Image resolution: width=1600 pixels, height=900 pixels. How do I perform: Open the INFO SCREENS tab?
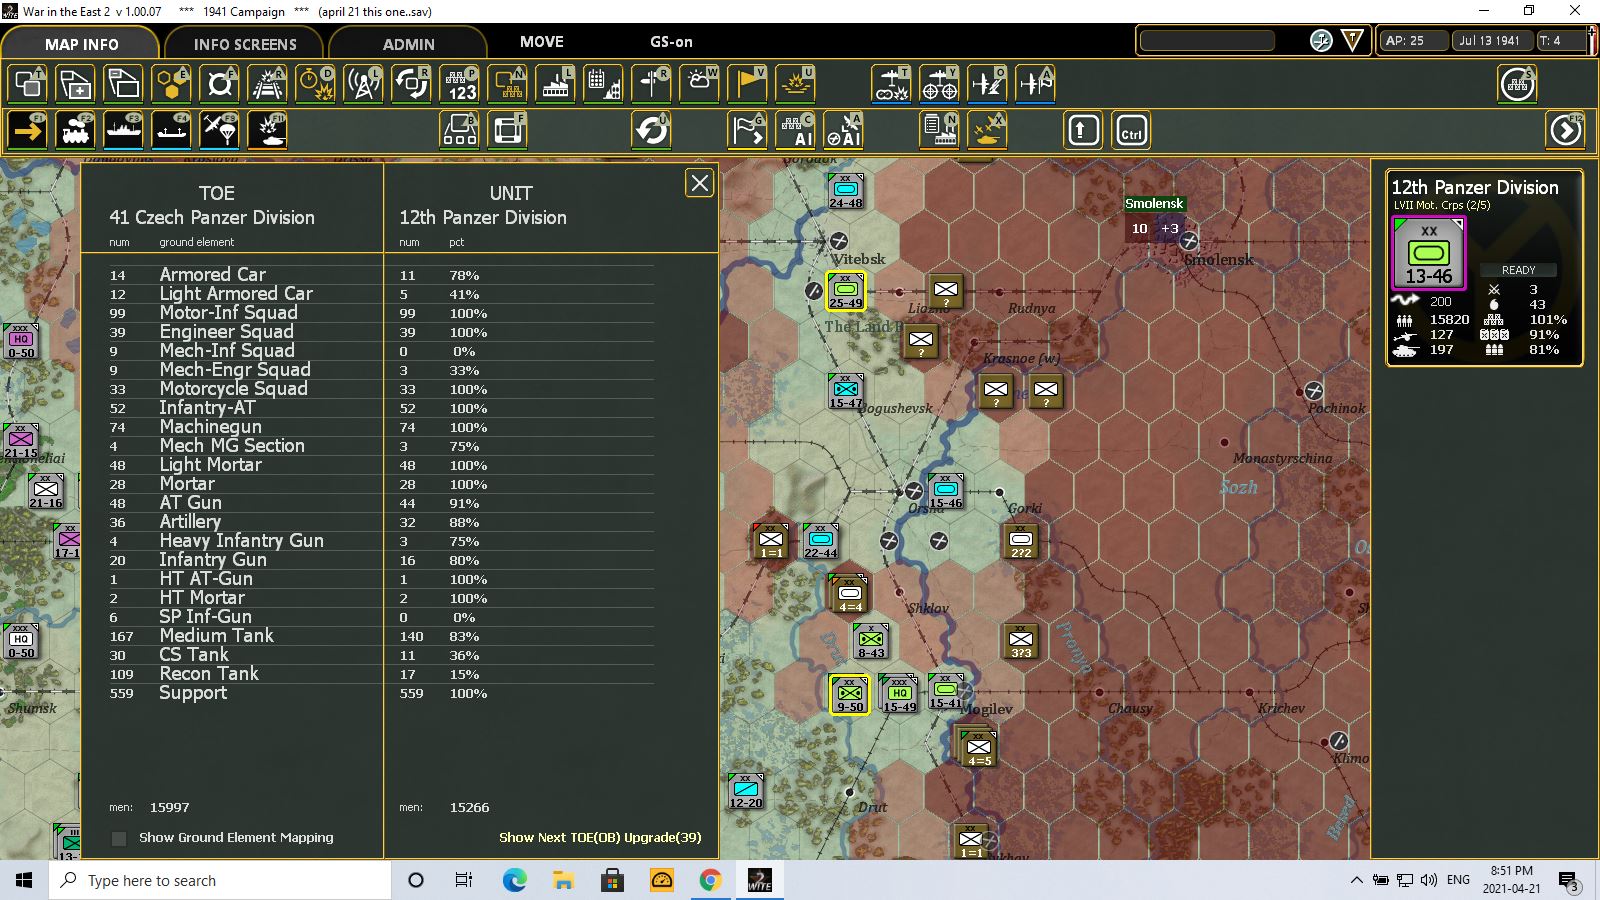coord(245,44)
